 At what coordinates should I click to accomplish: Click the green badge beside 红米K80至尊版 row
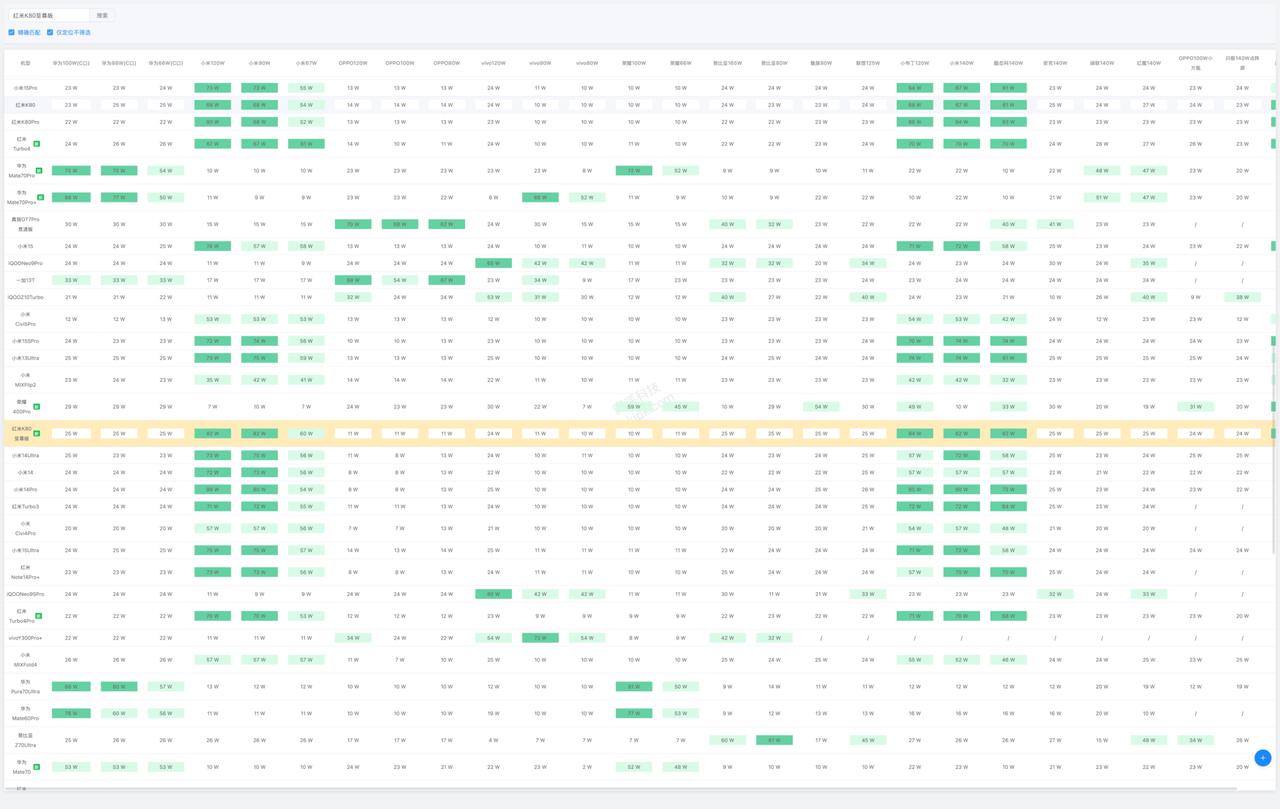coord(37,434)
